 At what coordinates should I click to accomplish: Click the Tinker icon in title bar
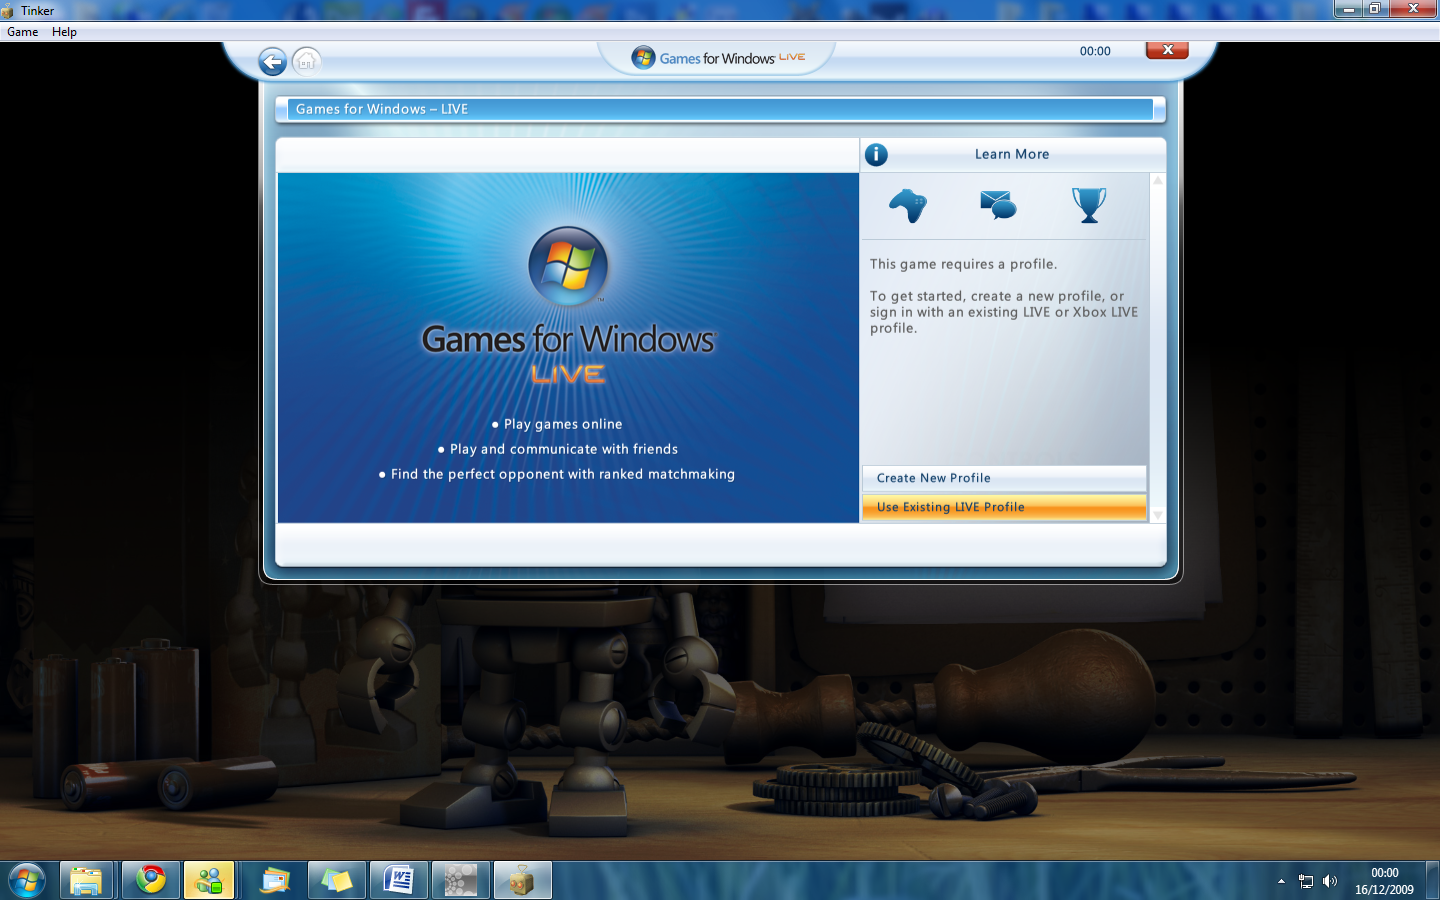9,11
